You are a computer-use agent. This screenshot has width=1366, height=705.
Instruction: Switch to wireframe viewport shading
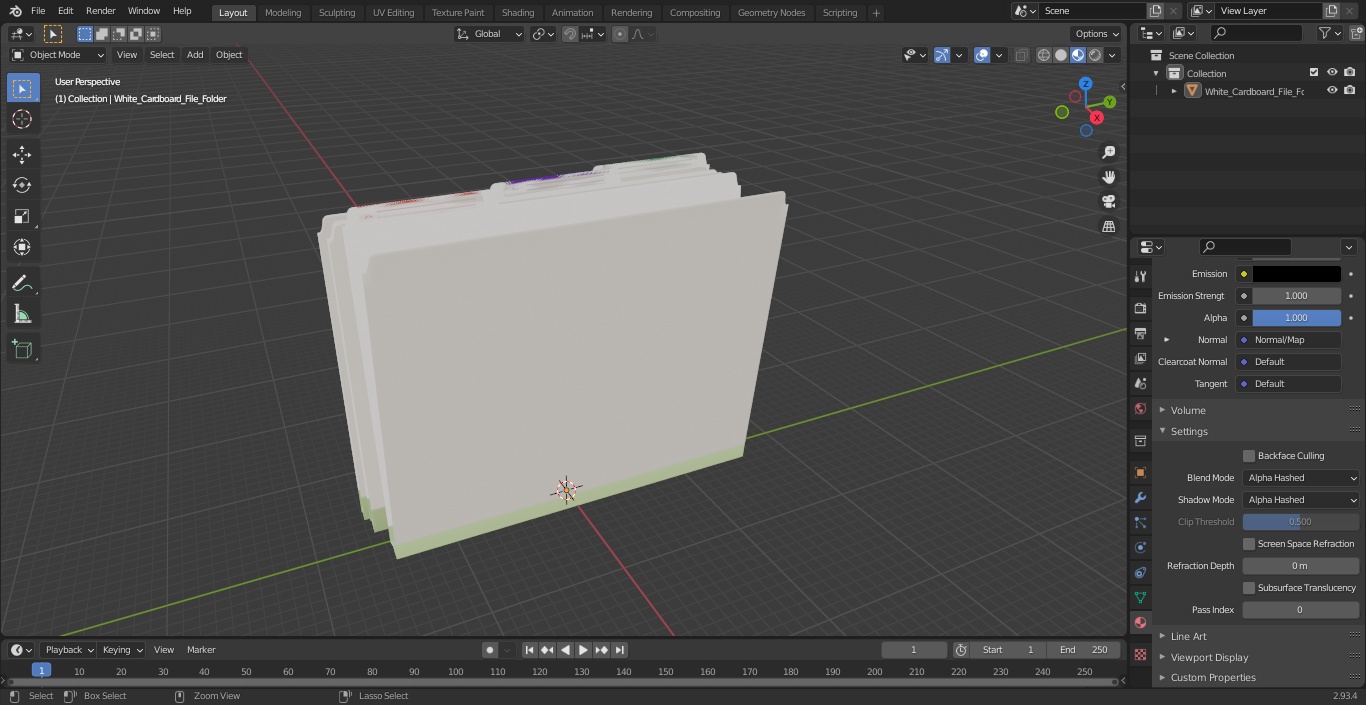pyautogui.click(x=1044, y=55)
